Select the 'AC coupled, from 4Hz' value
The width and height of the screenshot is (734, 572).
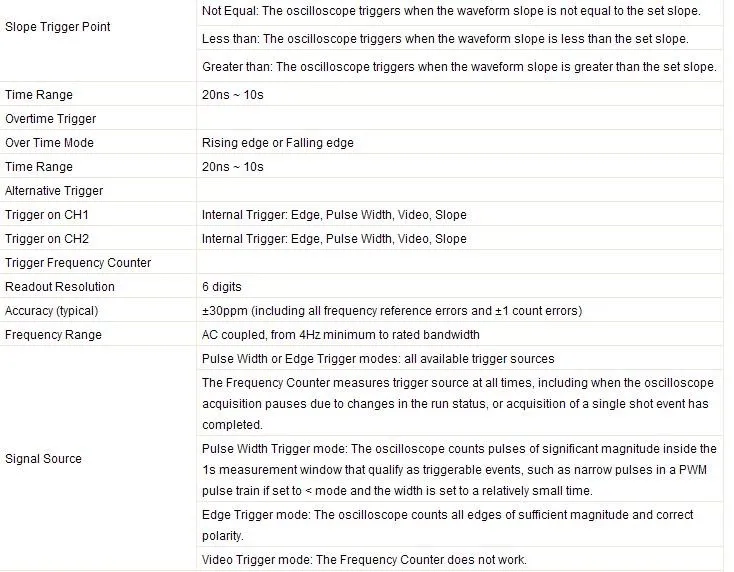tap(341, 335)
